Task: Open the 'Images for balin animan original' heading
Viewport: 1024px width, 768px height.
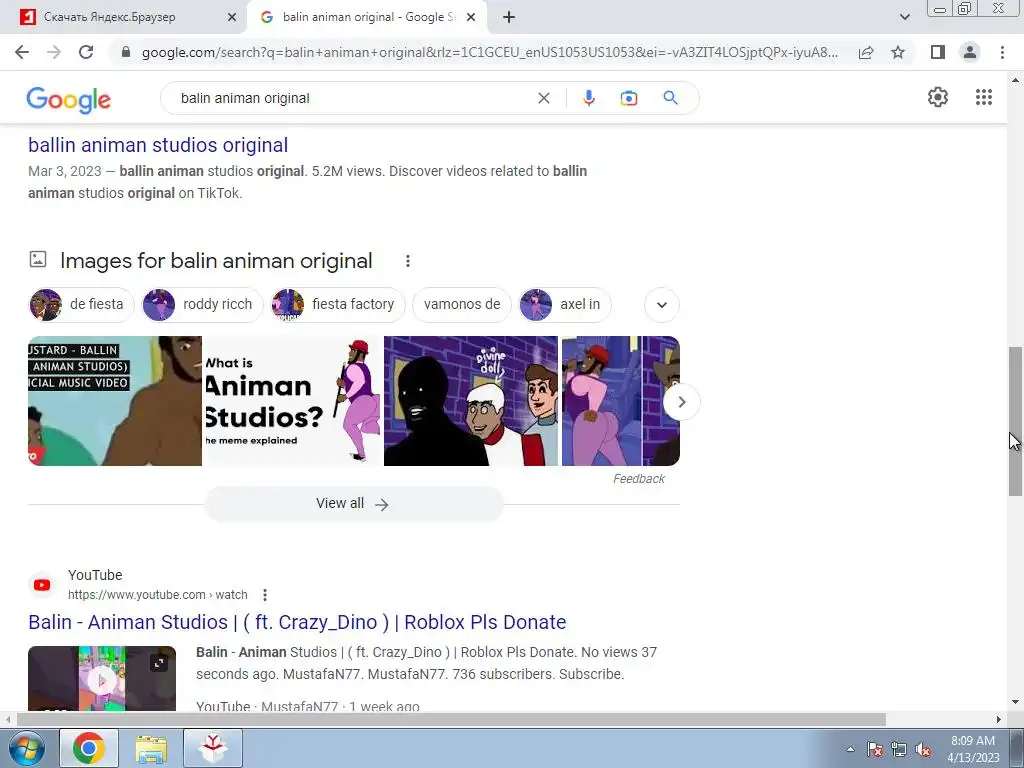Action: coord(216,261)
